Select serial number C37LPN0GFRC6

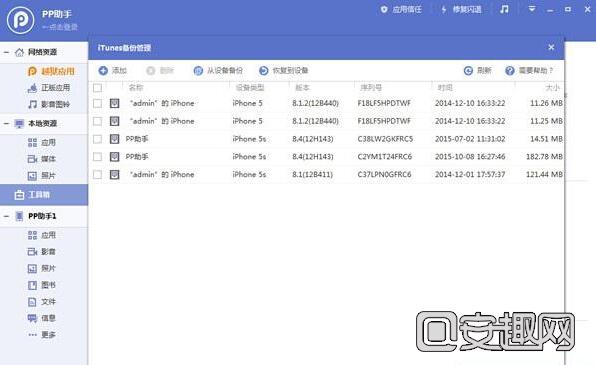click(384, 175)
